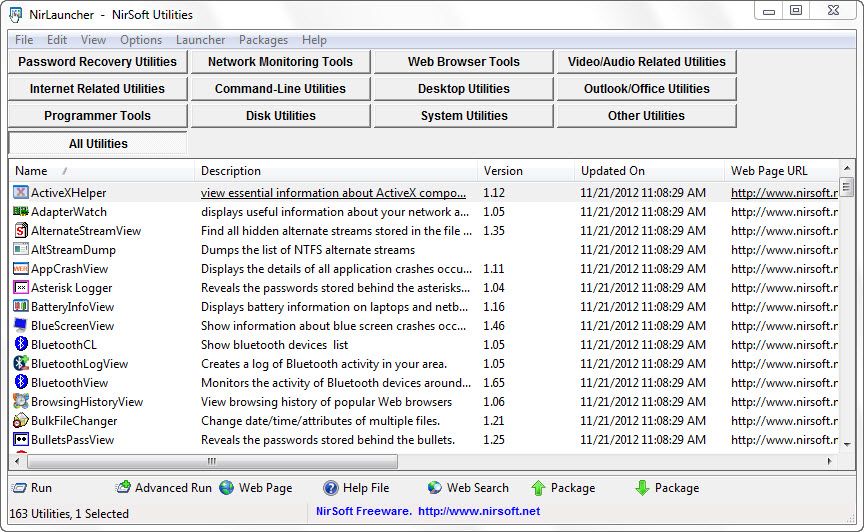Open the Edit menu
Image resolution: width=864 pixels, height=532 pixels.
pos(57,40)
